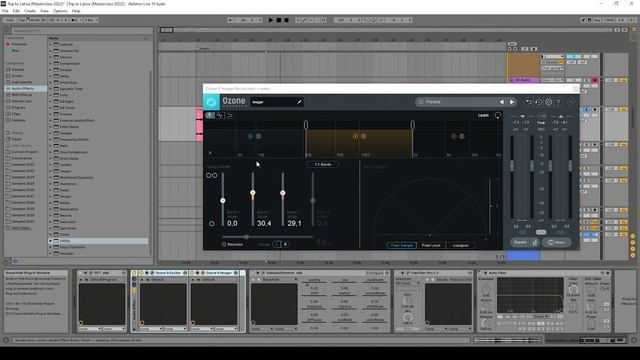
Task: Solo Band 1 in Imager
Action: tap(258, 136)
